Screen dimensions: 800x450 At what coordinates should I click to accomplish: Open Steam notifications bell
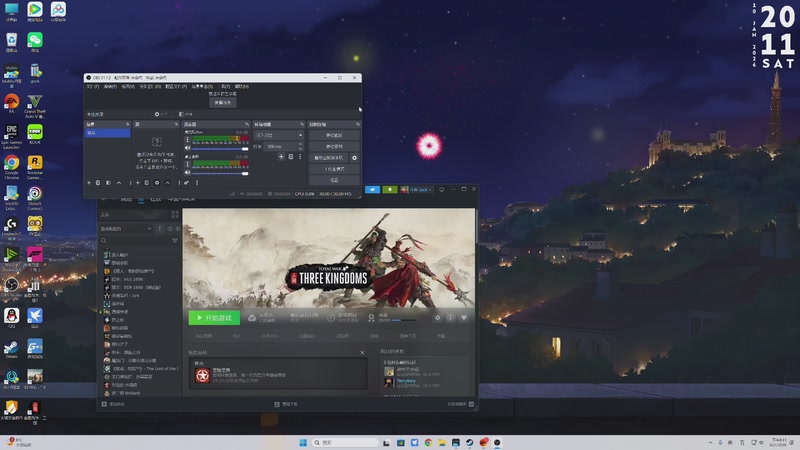tap(390, 189)
